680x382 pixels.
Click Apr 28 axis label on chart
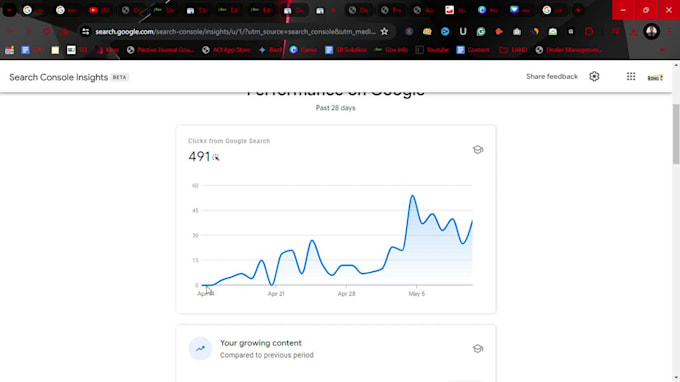tap(346, 294)
